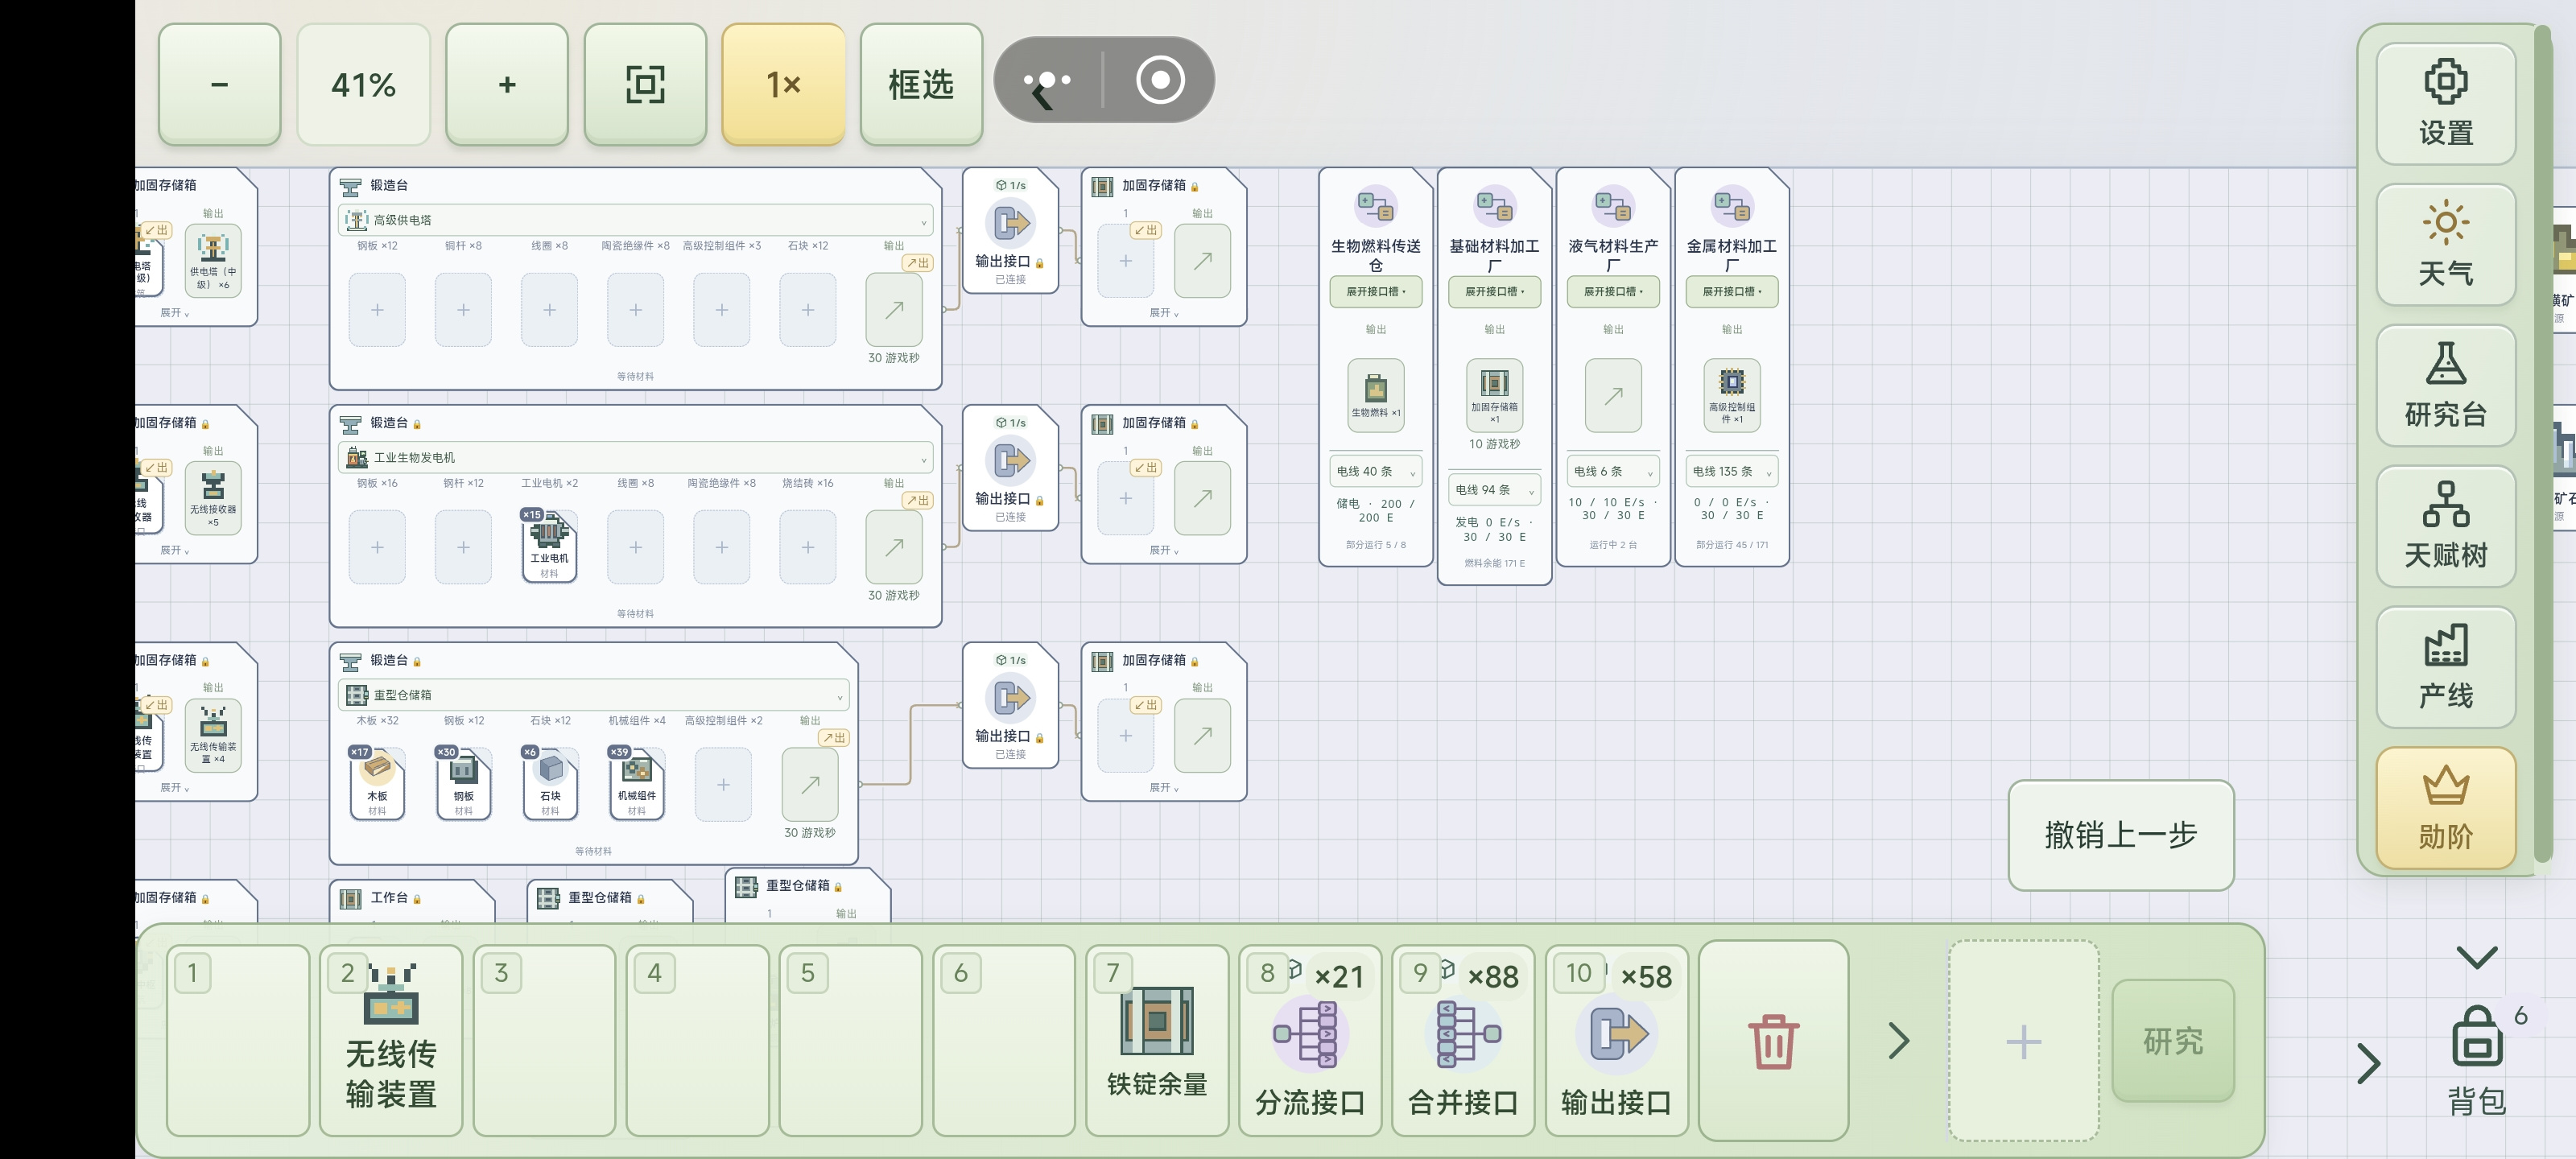The width and height of the screenshot is (2576, 1159).
Task: Zoom in with the plus button
Action: [x=507, y=85]
